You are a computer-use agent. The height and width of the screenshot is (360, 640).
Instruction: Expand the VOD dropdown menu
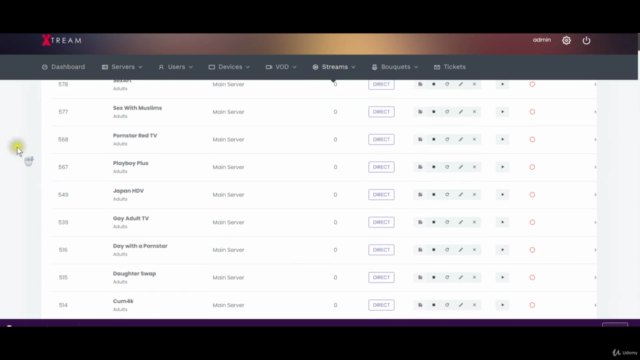[281, 67]
